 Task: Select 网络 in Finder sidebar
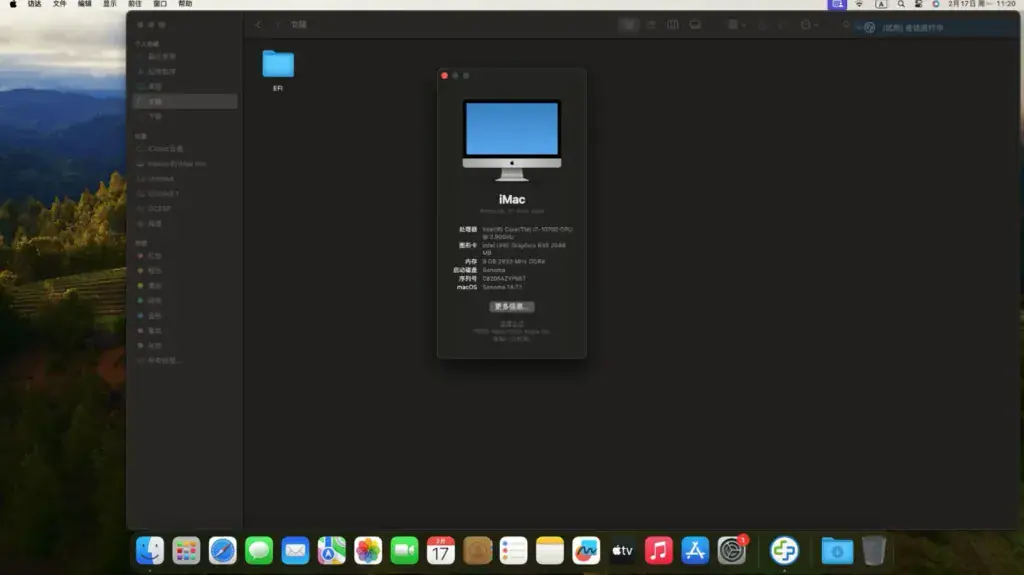point(185,223)
